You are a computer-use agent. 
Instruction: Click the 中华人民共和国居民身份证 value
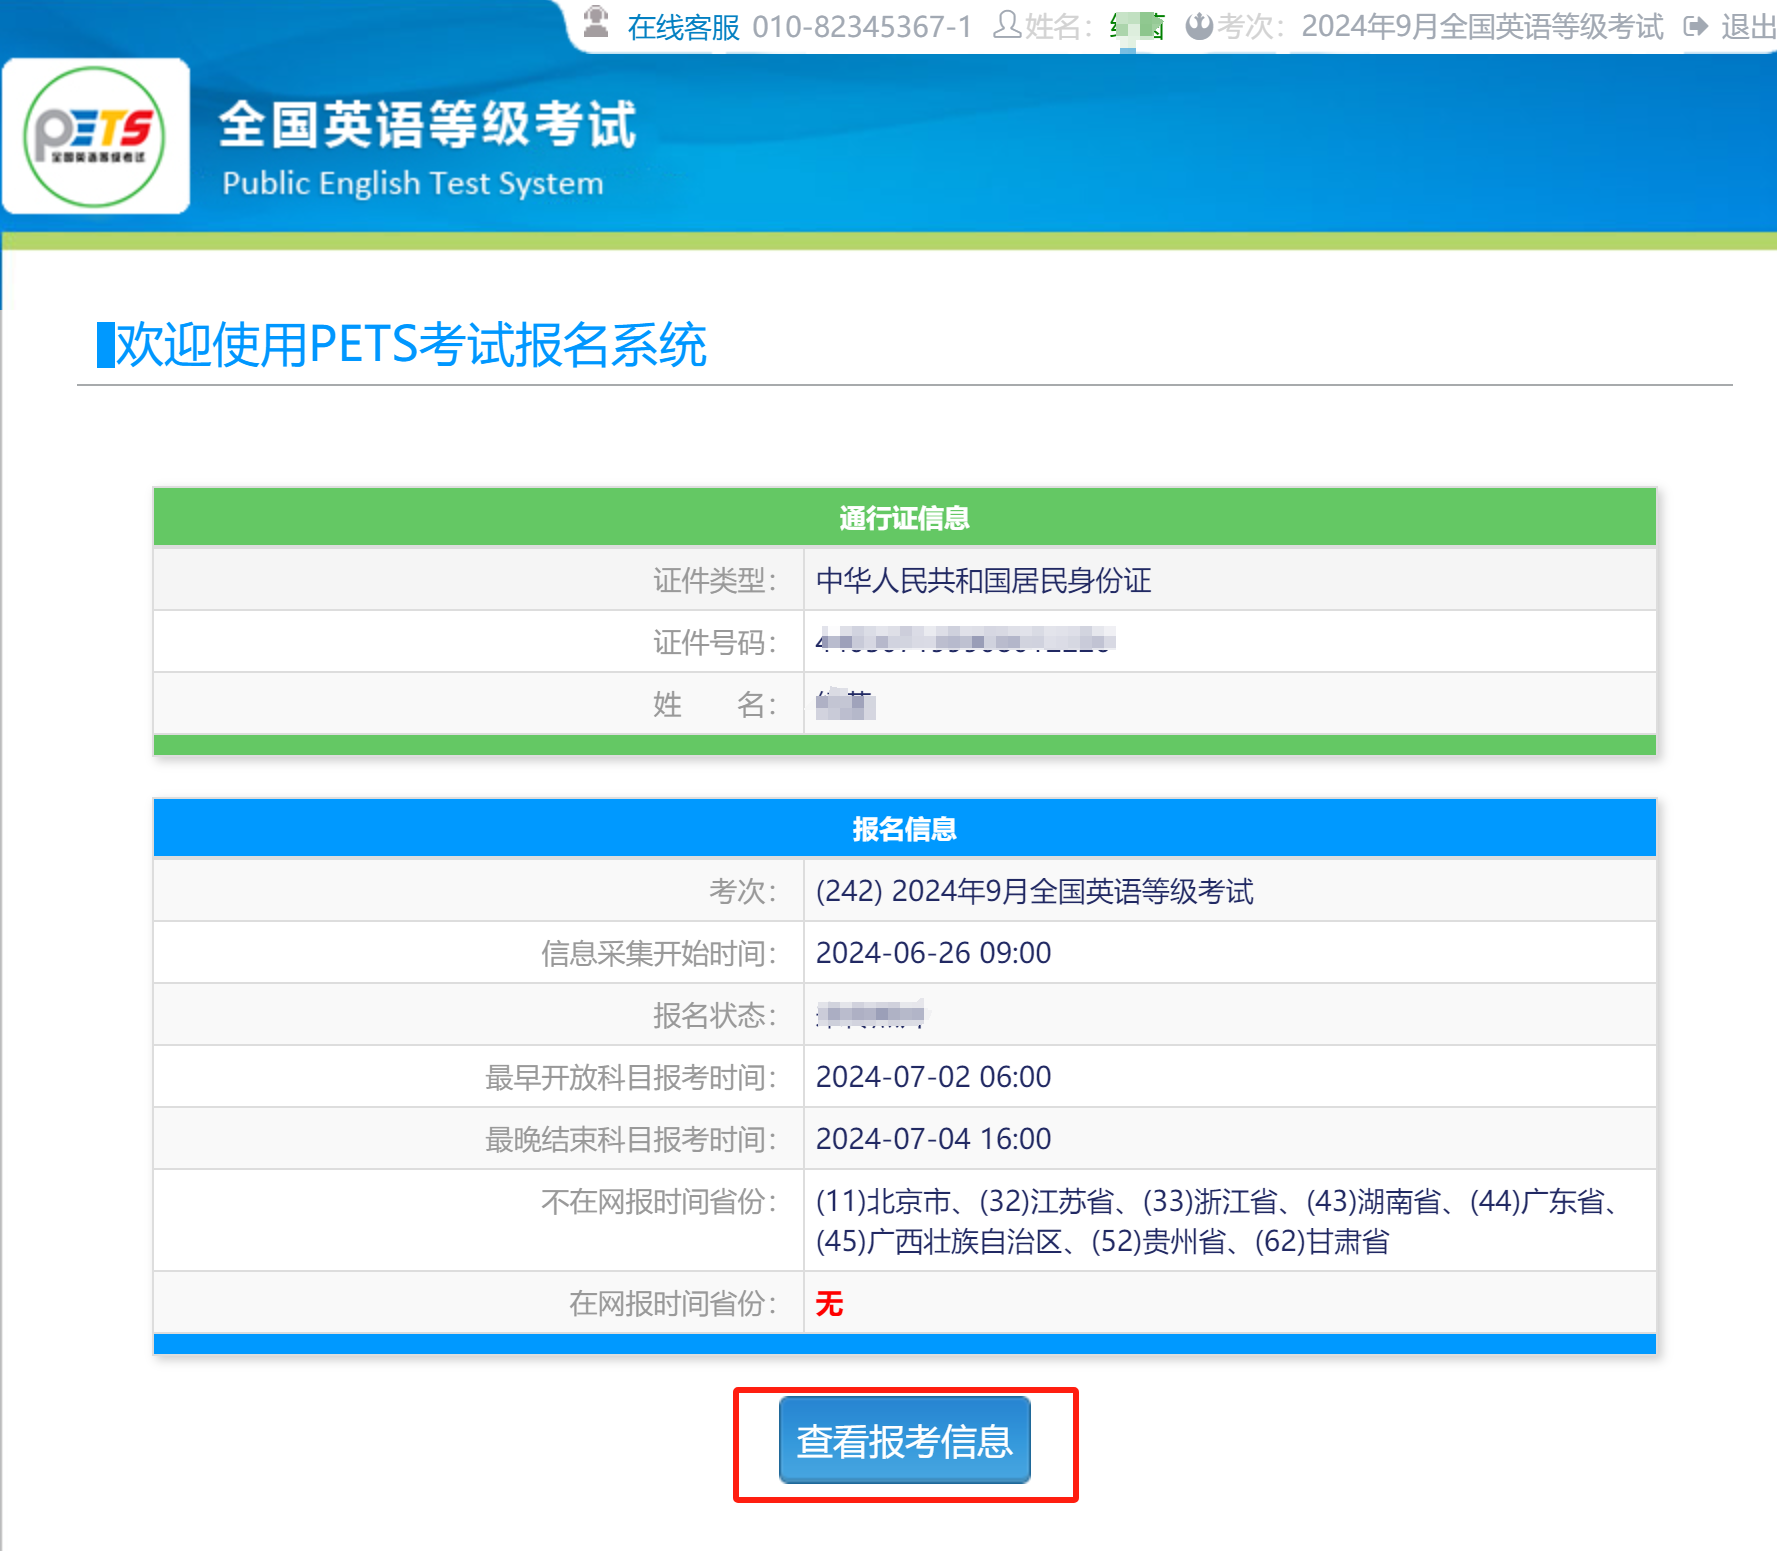pos(983,580)
